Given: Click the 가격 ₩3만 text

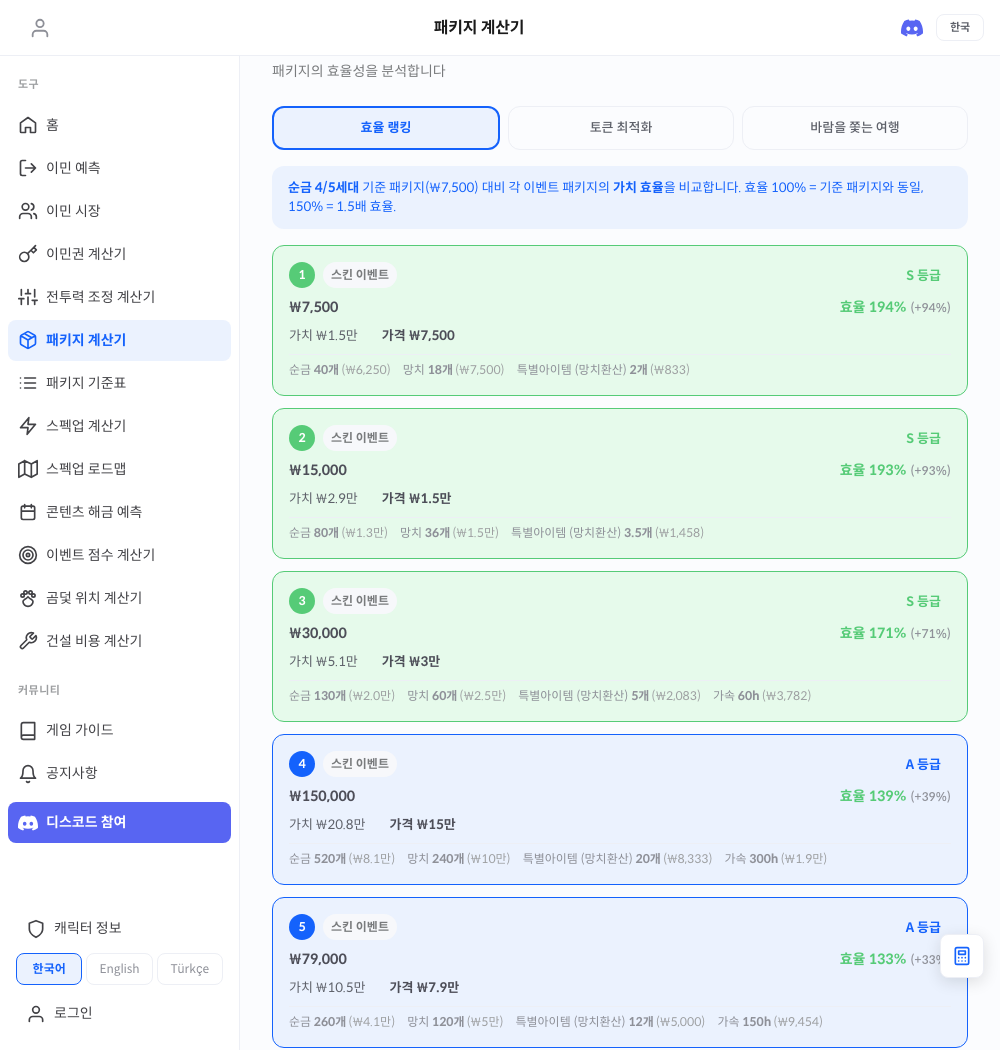Looking at the screenshot, I should coord(411,662).
